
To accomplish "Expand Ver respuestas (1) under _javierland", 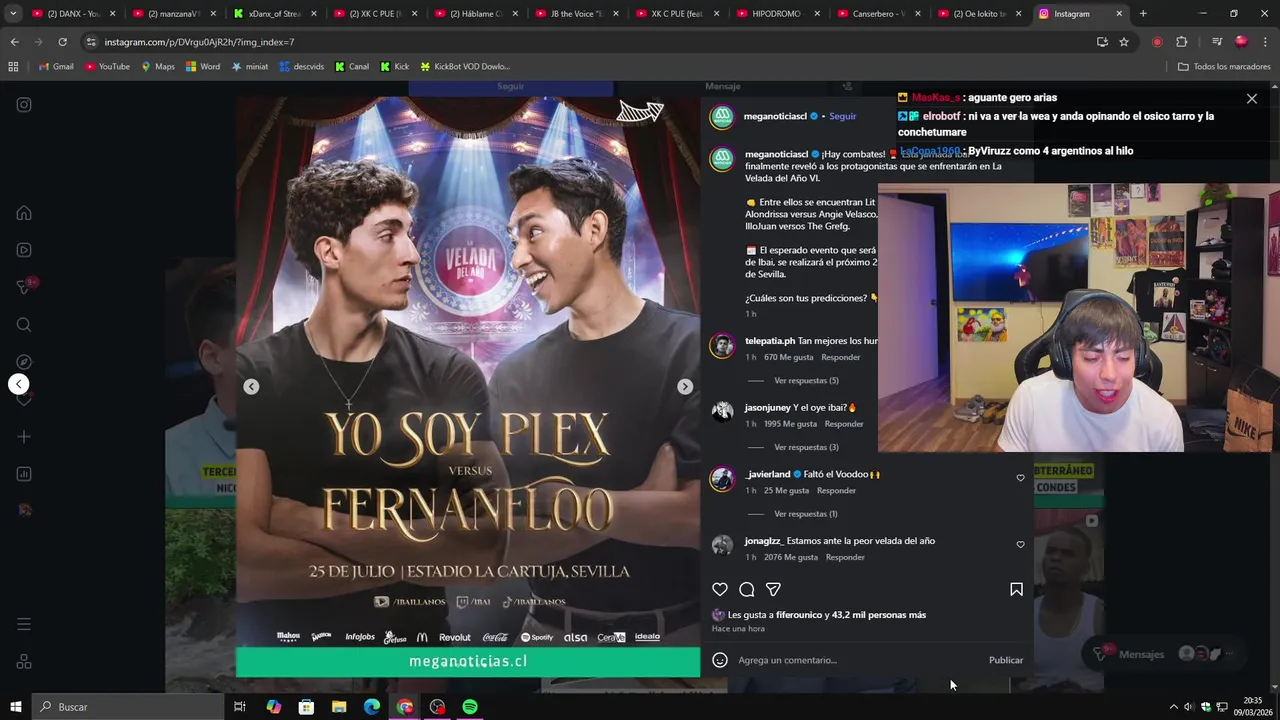I will tap(806, 514).
